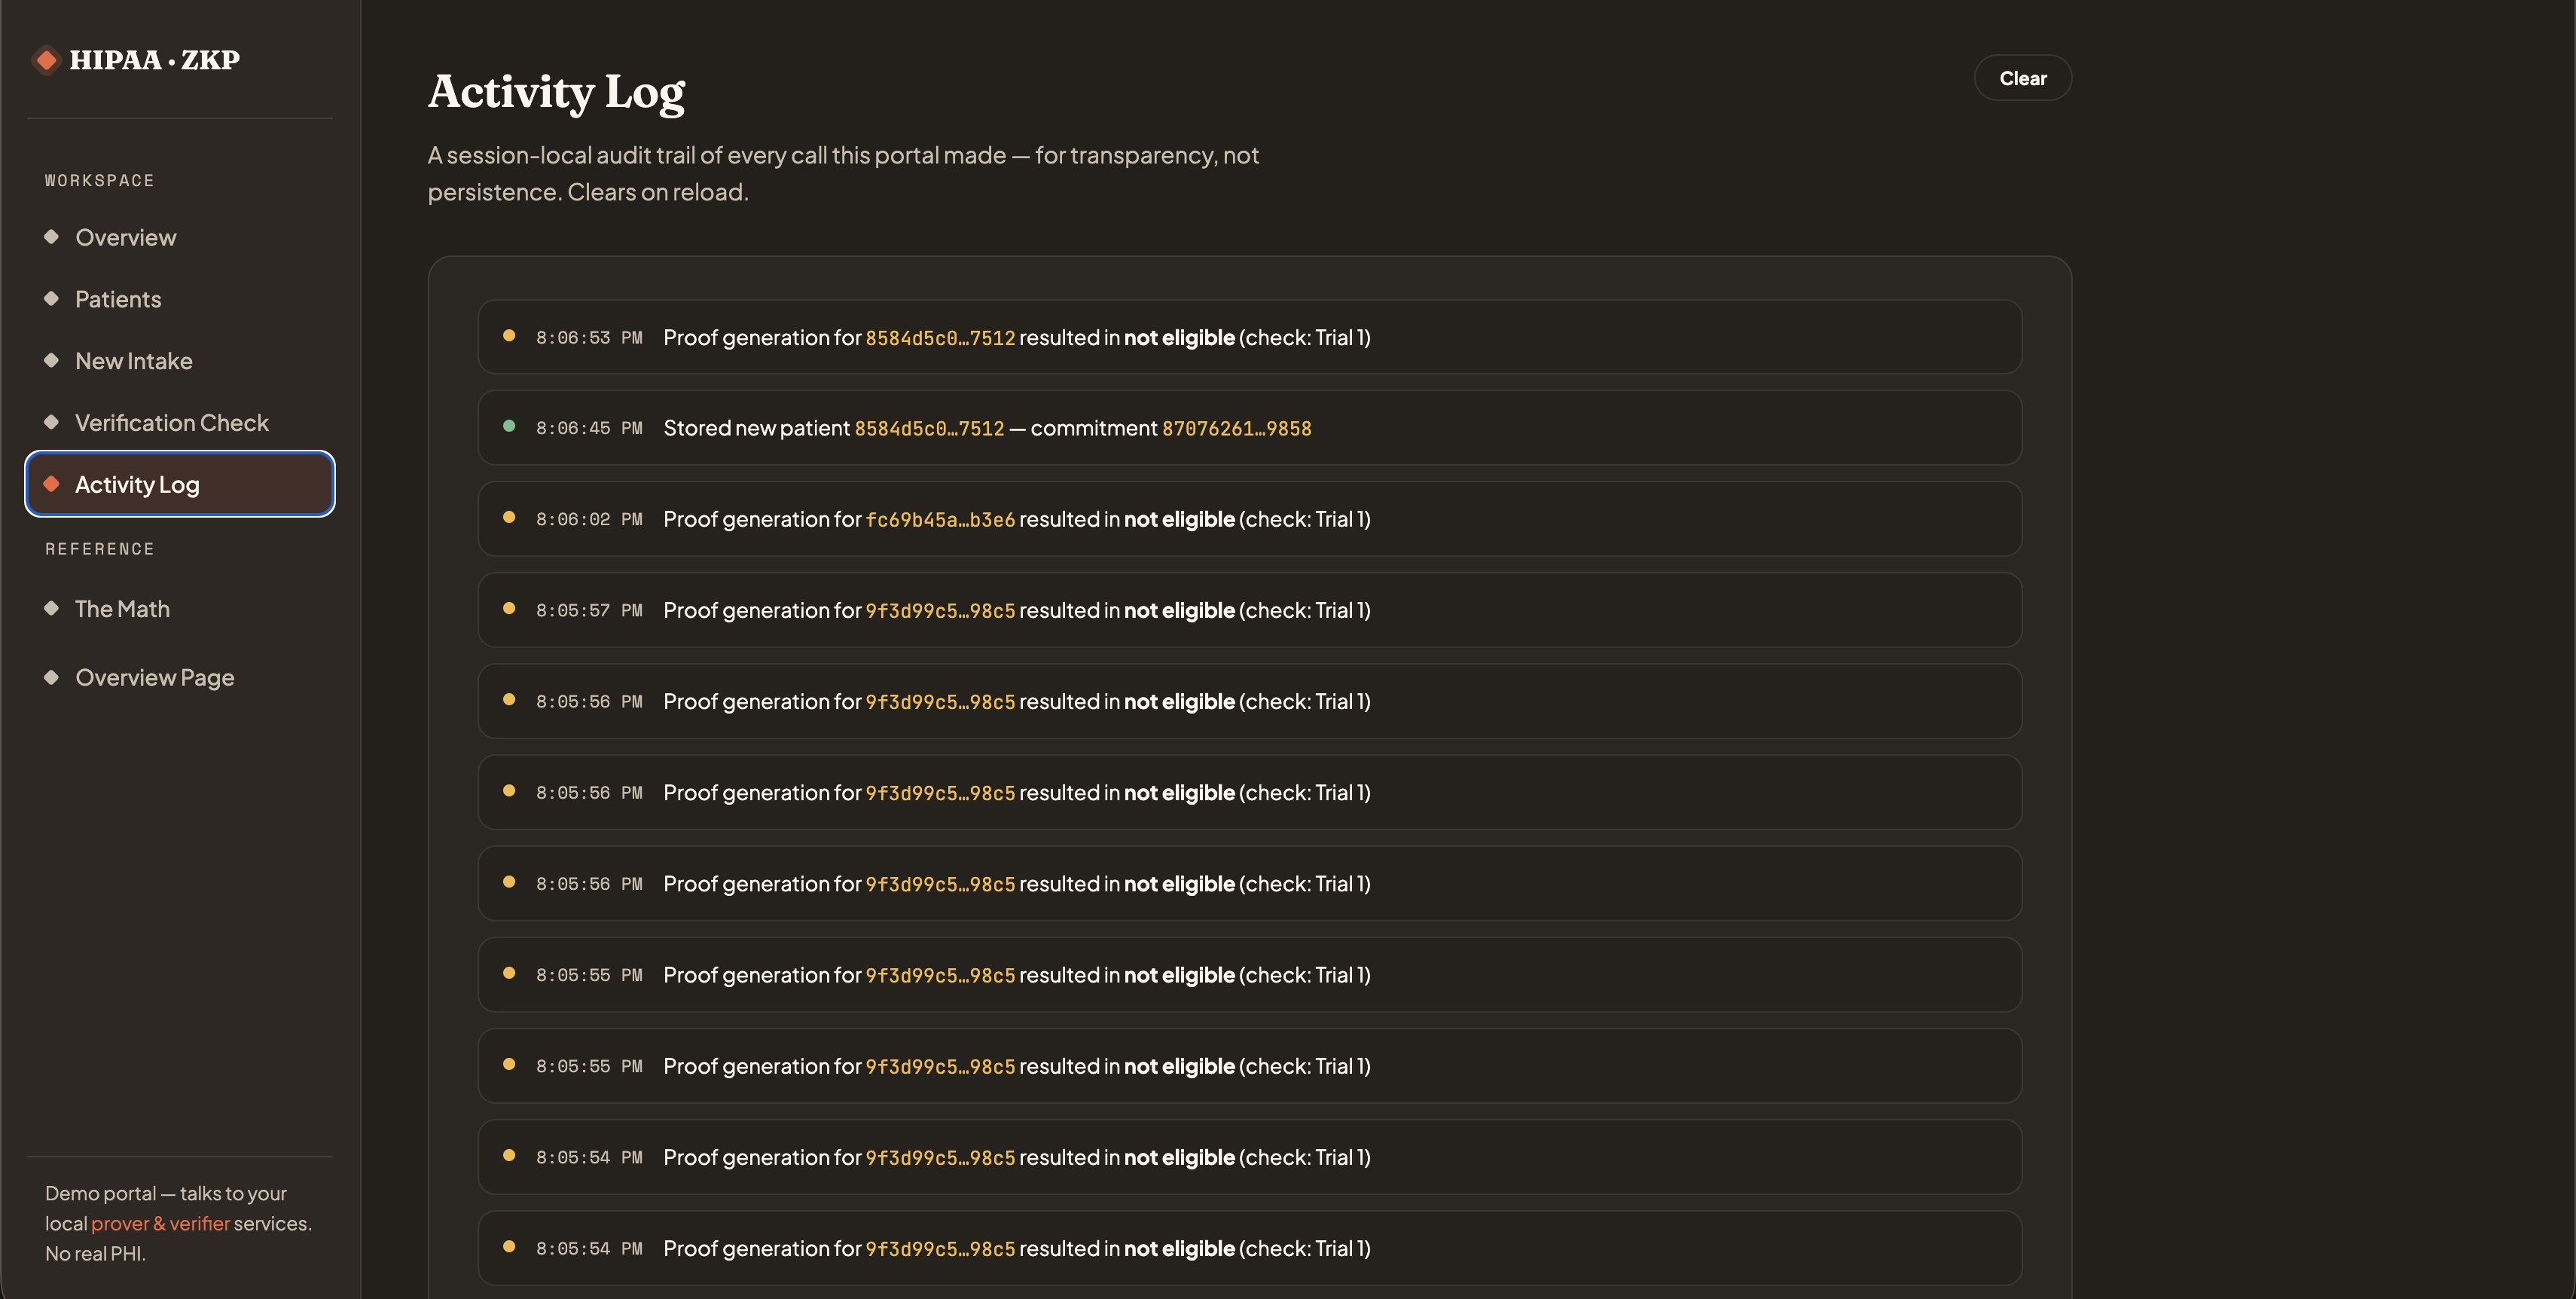Navigate to Verification Check
This screenshot has width=2576, height=1299.
pyautogui.click(x=180, y=423)
